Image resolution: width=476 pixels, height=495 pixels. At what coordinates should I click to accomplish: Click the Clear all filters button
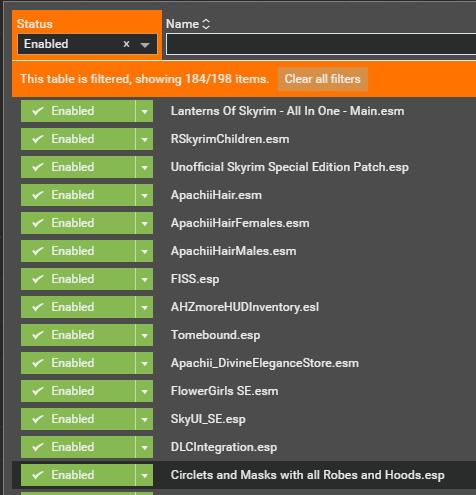tap(323, 79)
